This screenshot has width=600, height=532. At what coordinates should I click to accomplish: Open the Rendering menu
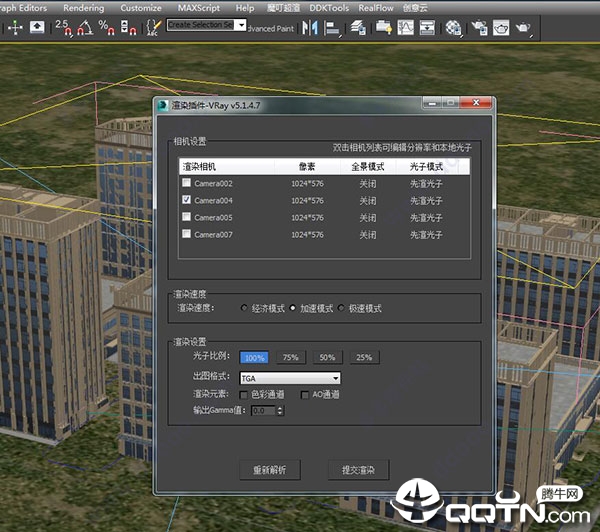(x=83, y=8)
